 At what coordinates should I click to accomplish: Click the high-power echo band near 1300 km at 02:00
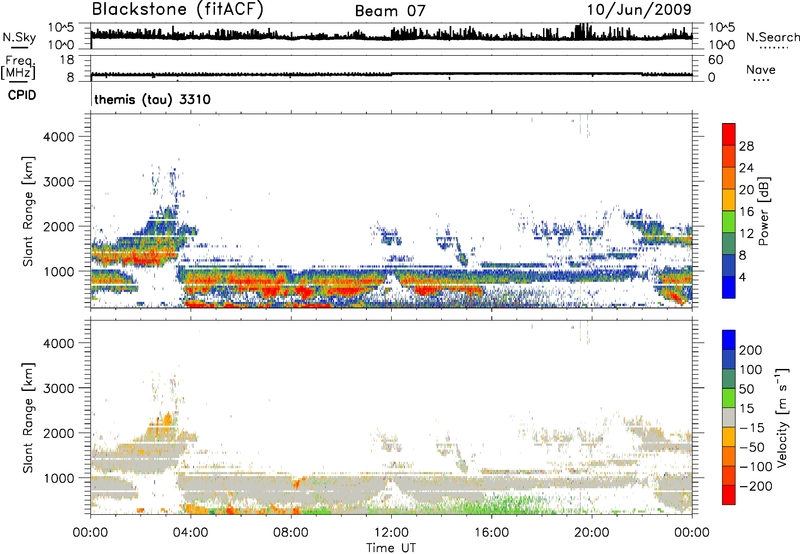coord(134,255)
